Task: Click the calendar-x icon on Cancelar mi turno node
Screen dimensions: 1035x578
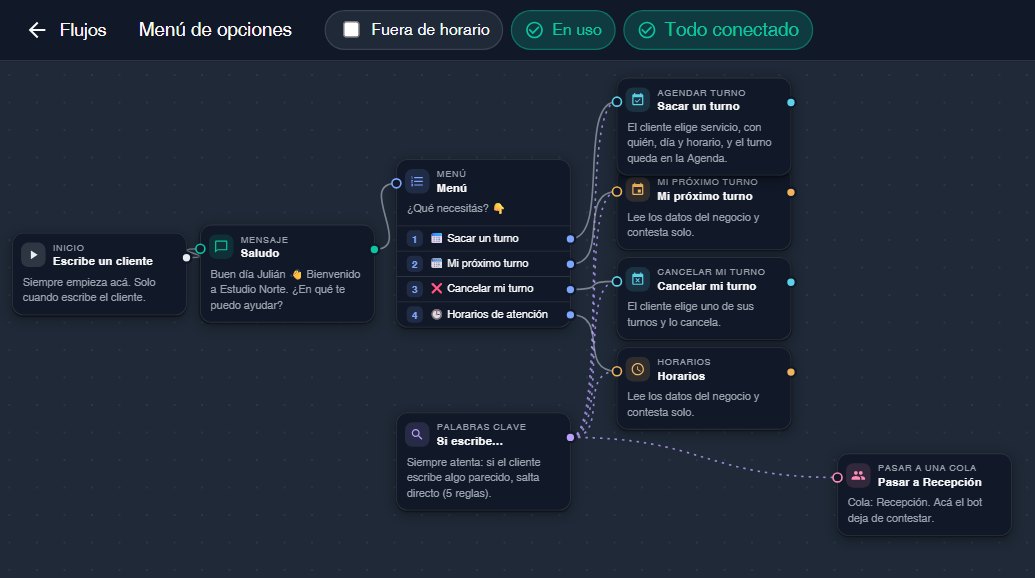Action: coord(638,279)
